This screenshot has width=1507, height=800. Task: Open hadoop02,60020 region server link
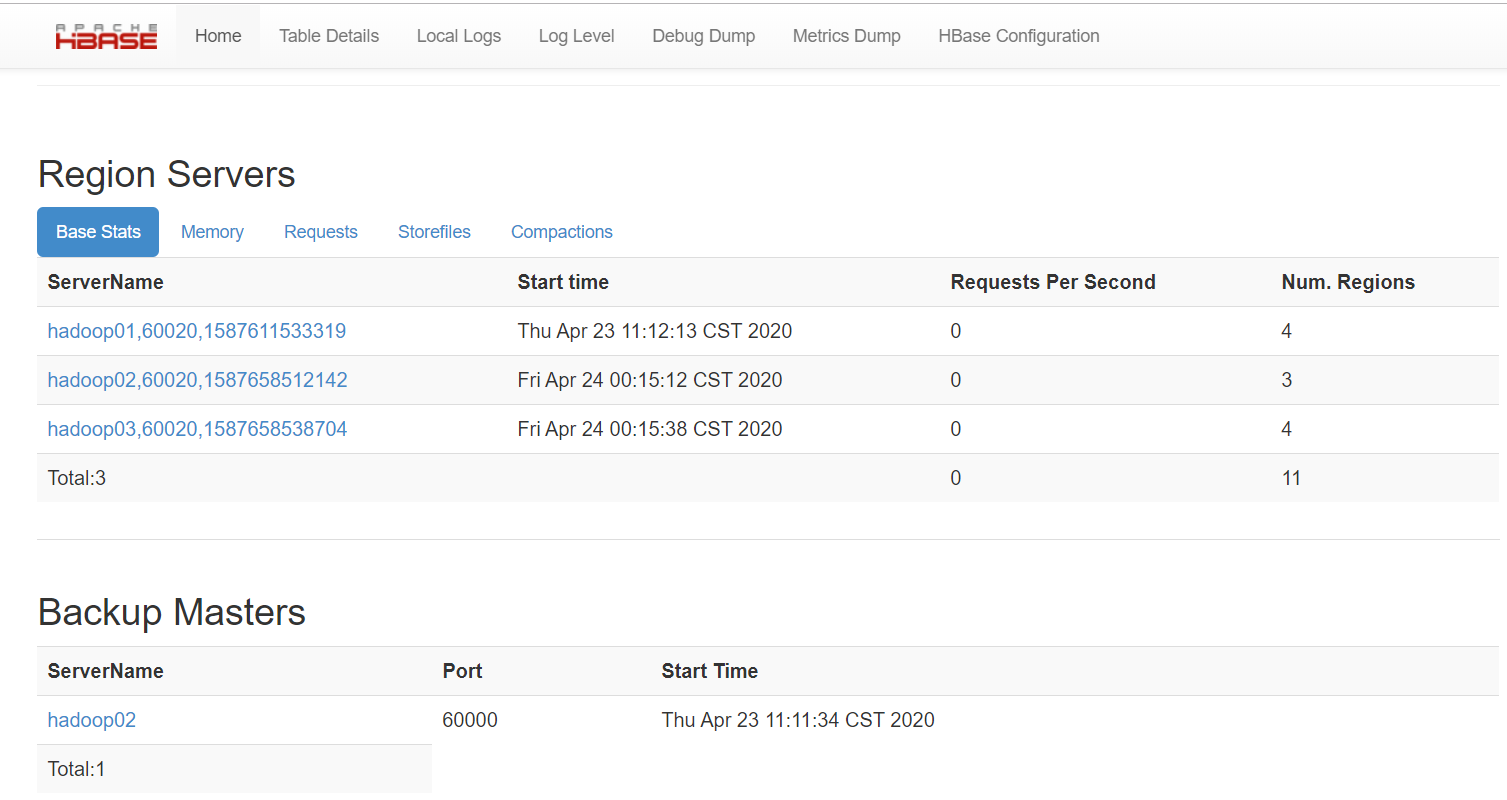pos(197,380)
